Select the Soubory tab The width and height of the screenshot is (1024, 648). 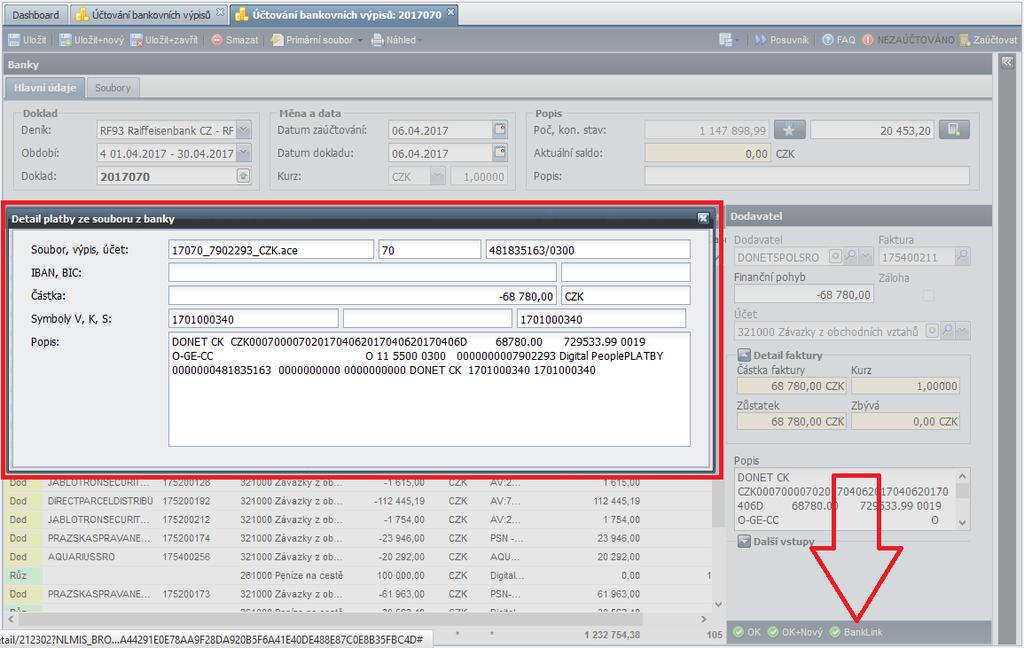[112, 88]
